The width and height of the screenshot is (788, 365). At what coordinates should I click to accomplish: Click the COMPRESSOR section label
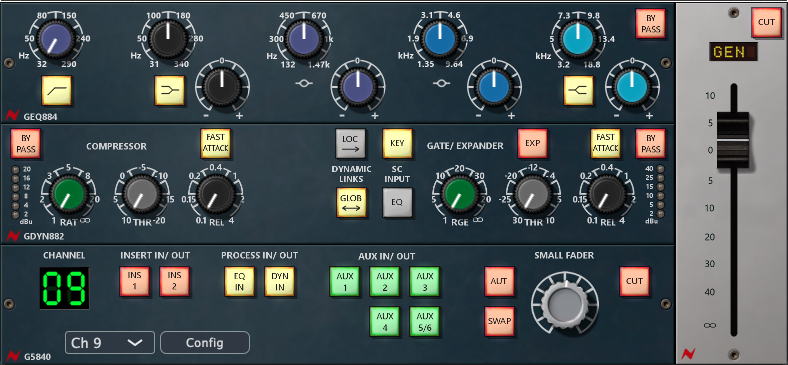[117, 146]
